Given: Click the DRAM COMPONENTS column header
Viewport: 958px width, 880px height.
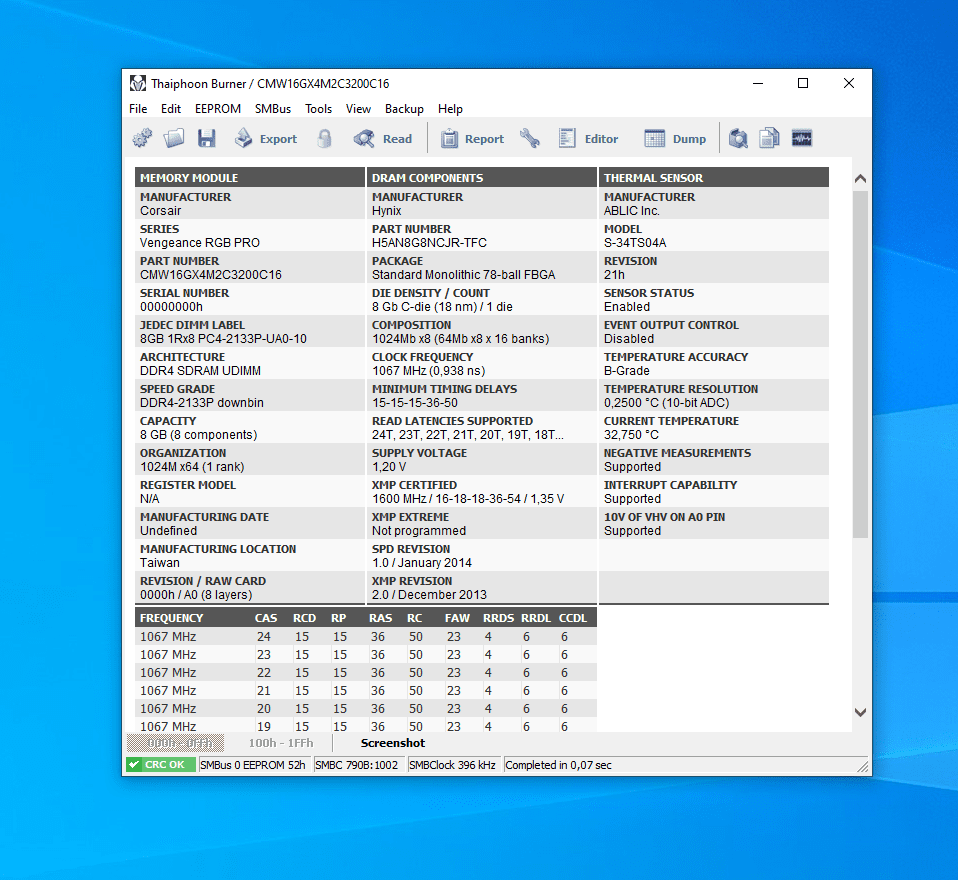Looking at the screenshot, I should pyautogui.click(x=481, y=178).
